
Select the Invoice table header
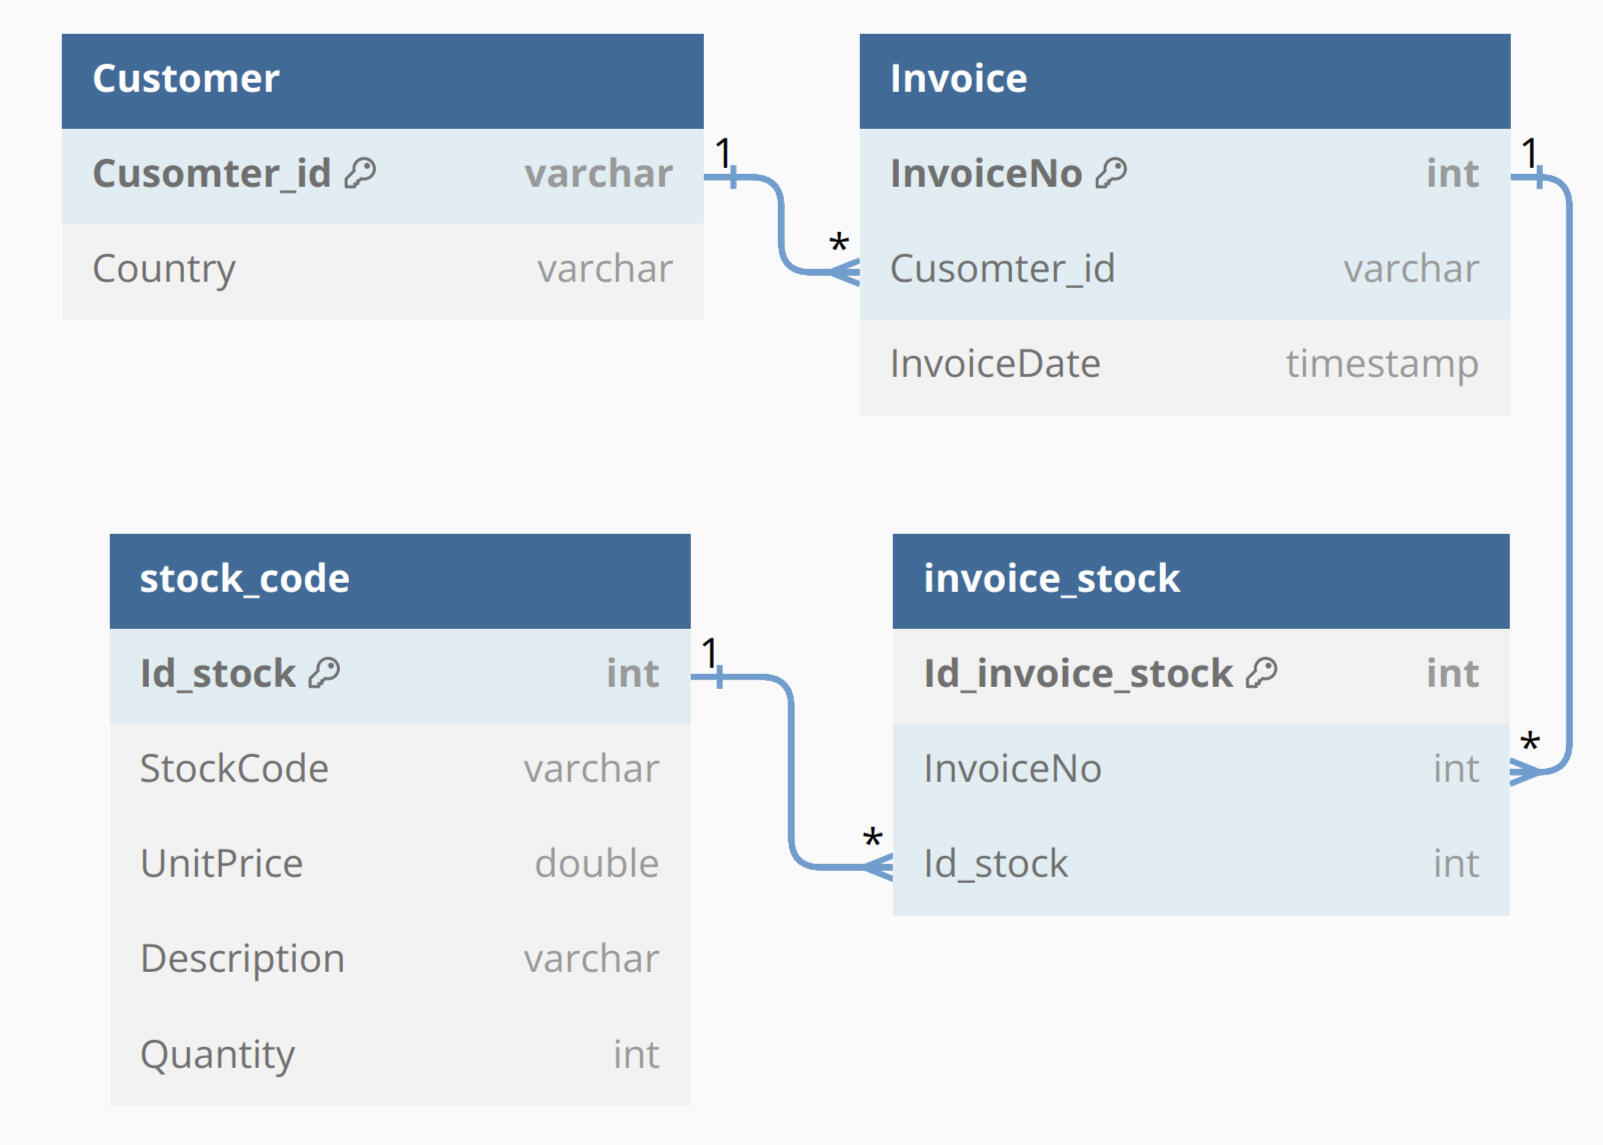pos(1184,80)
